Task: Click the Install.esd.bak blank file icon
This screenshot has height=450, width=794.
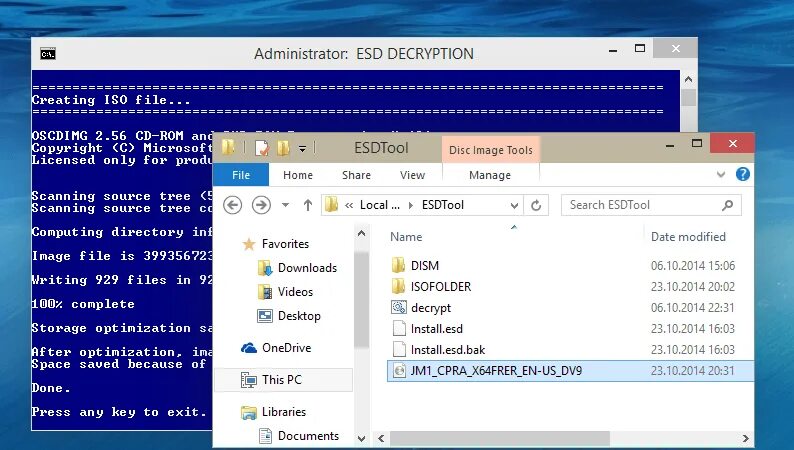Action: [x=399, y=349]
